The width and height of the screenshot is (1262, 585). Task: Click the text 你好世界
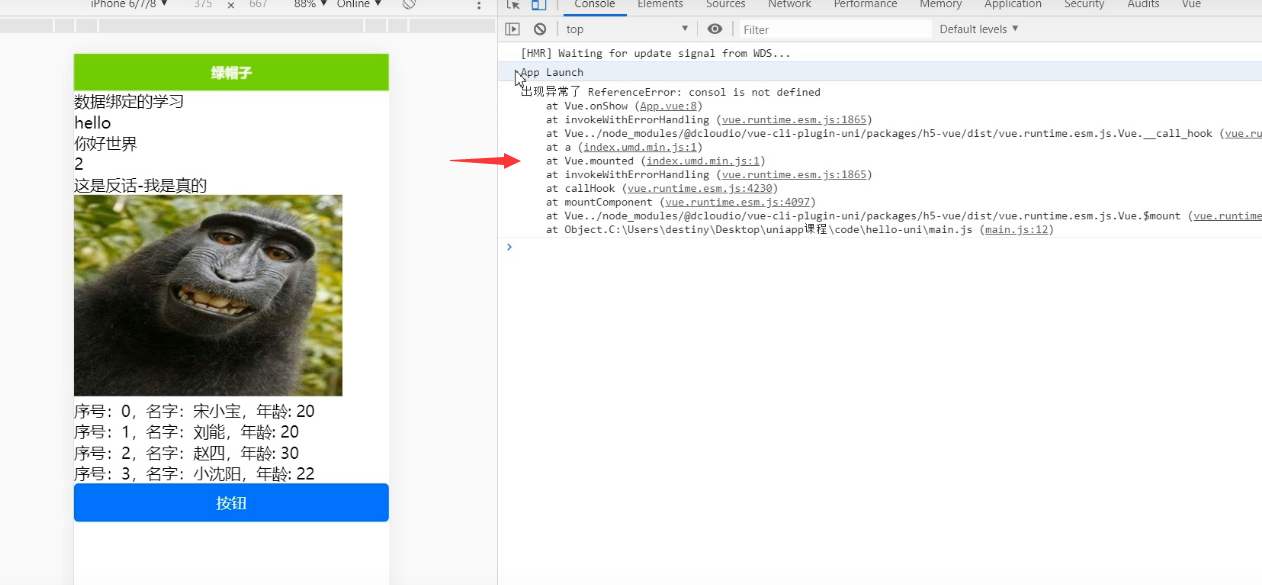pos(106,144)
